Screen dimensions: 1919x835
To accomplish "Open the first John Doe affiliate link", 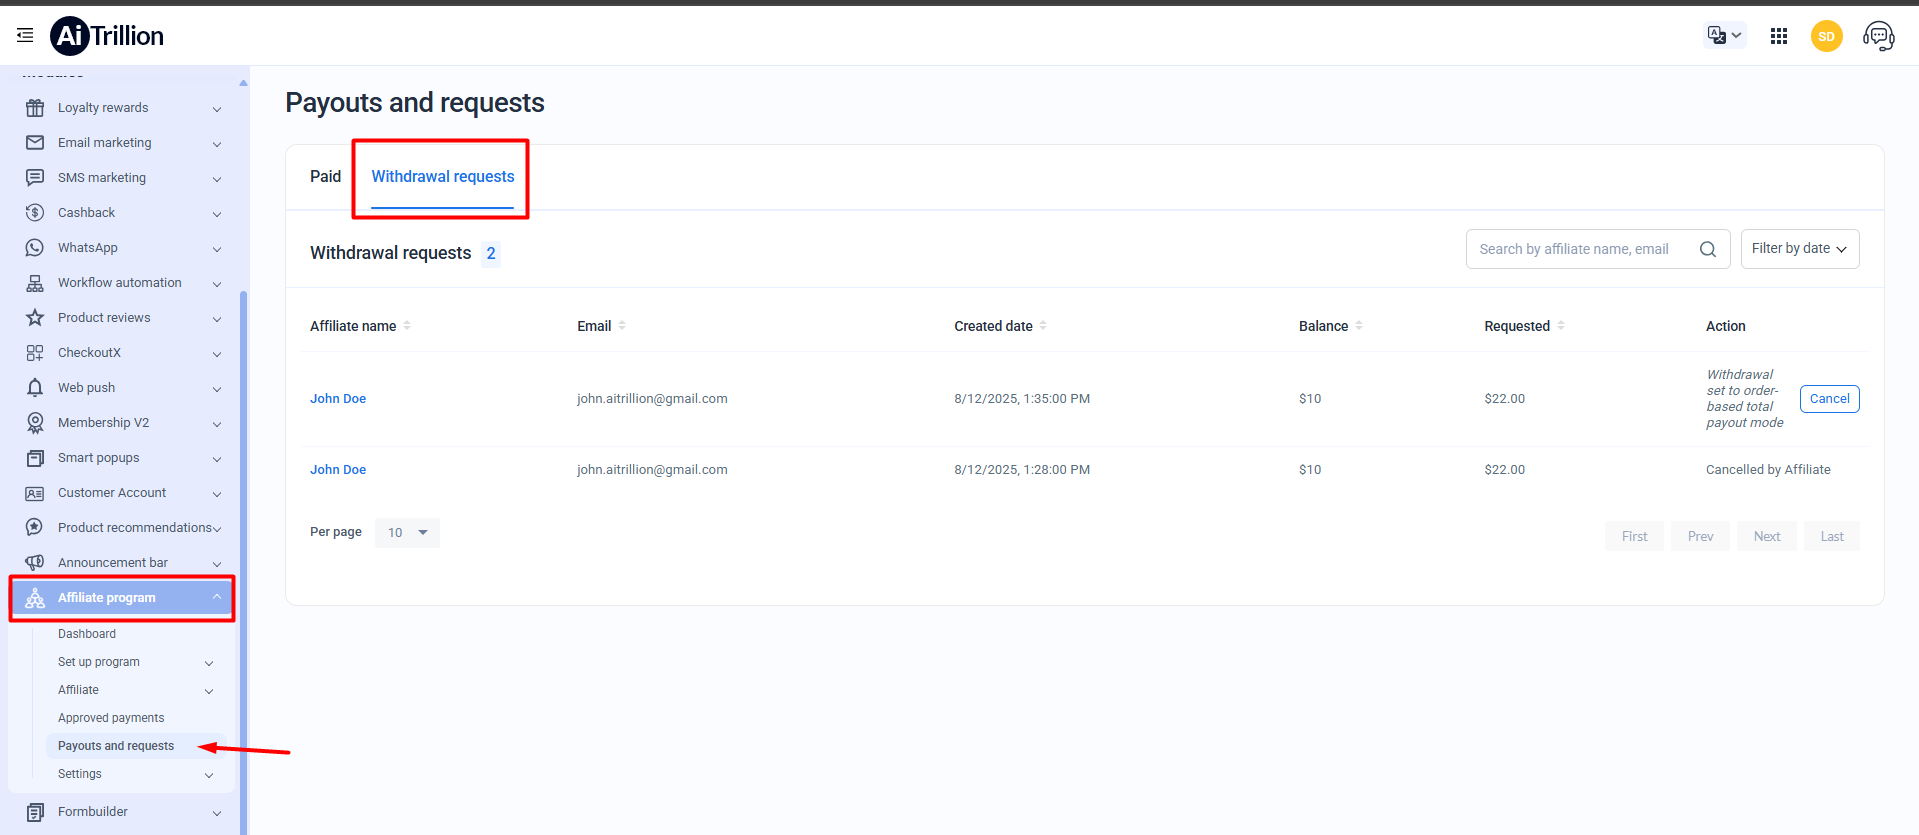I will tap(338, 399).
